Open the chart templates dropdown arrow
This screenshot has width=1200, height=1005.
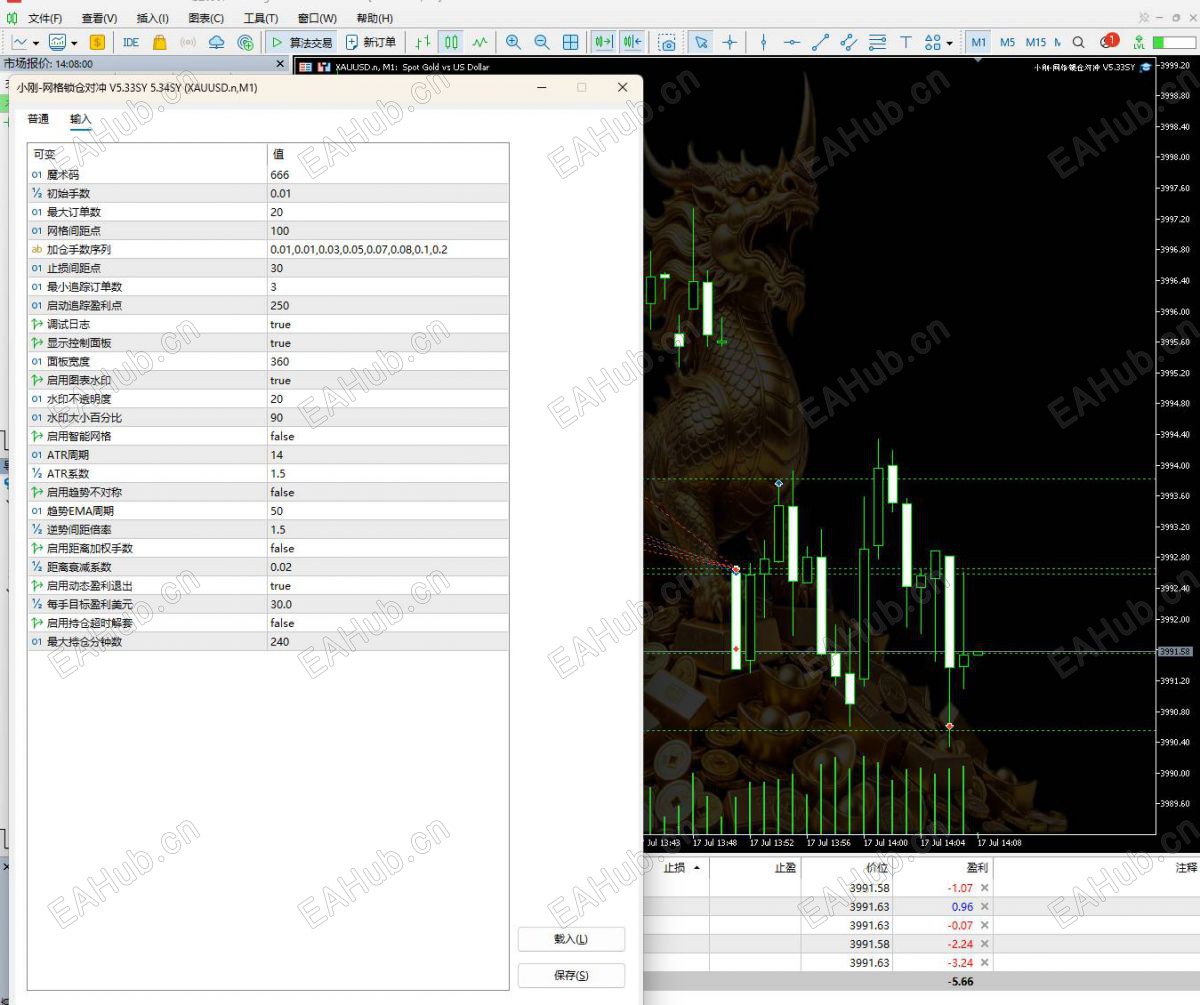(73, 43)
